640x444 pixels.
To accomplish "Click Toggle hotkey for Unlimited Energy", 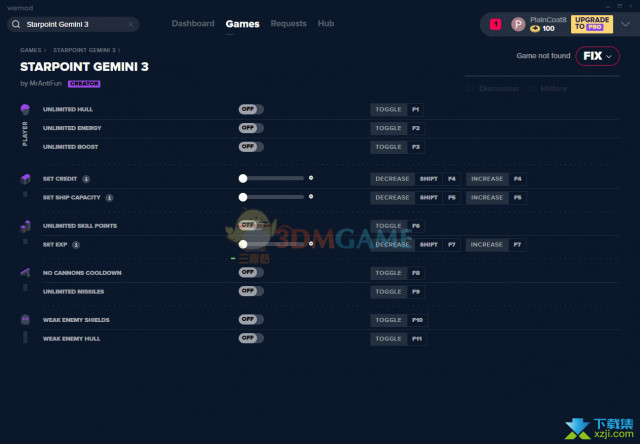I will pyautogui.click(x=389, y=129).
